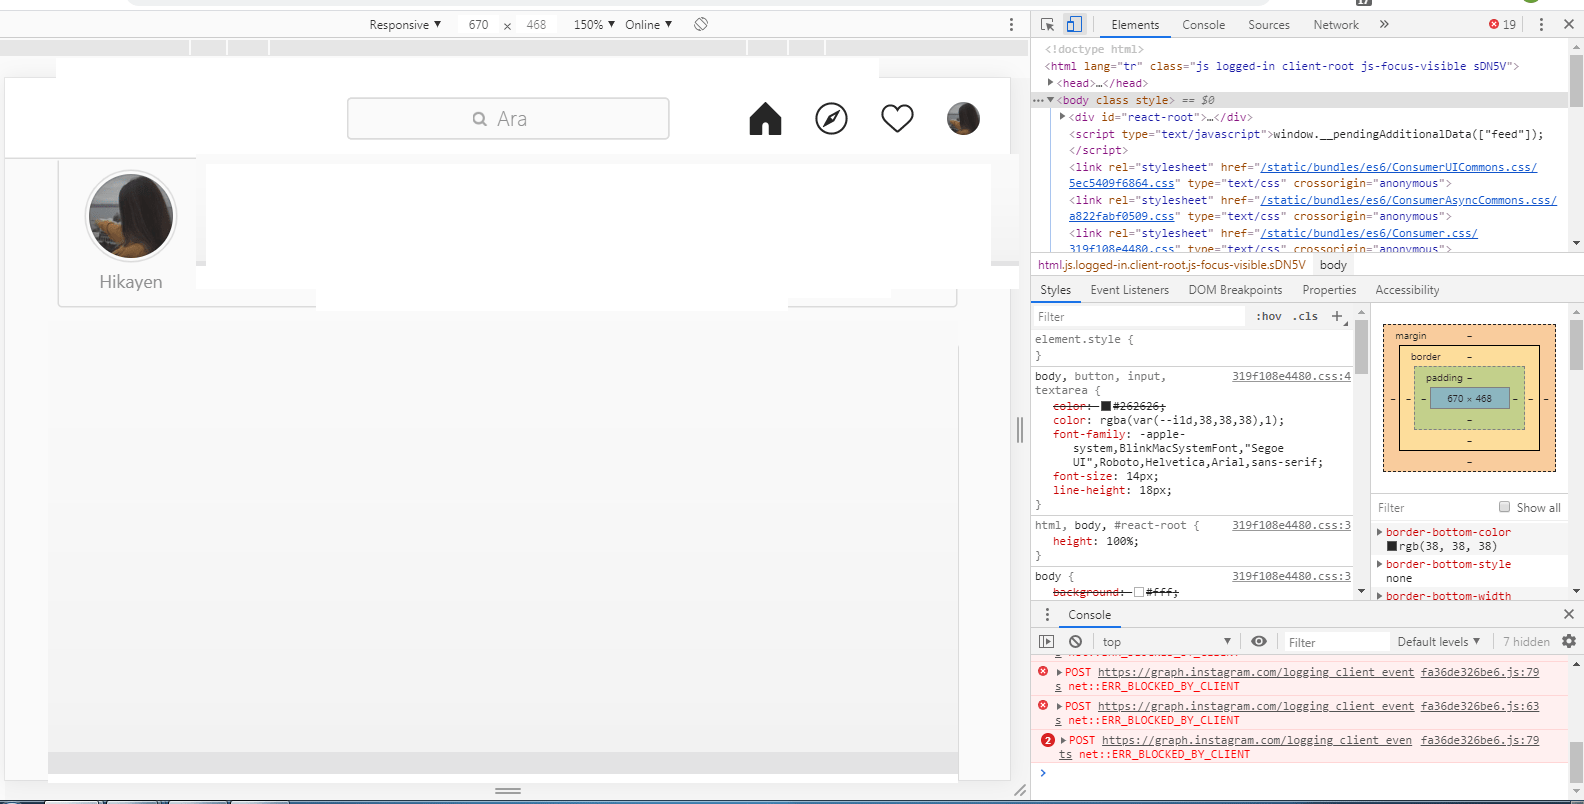Rotate device orientation icon
Viewport: 1584px width, 804px height.
[x=701, y=24]
